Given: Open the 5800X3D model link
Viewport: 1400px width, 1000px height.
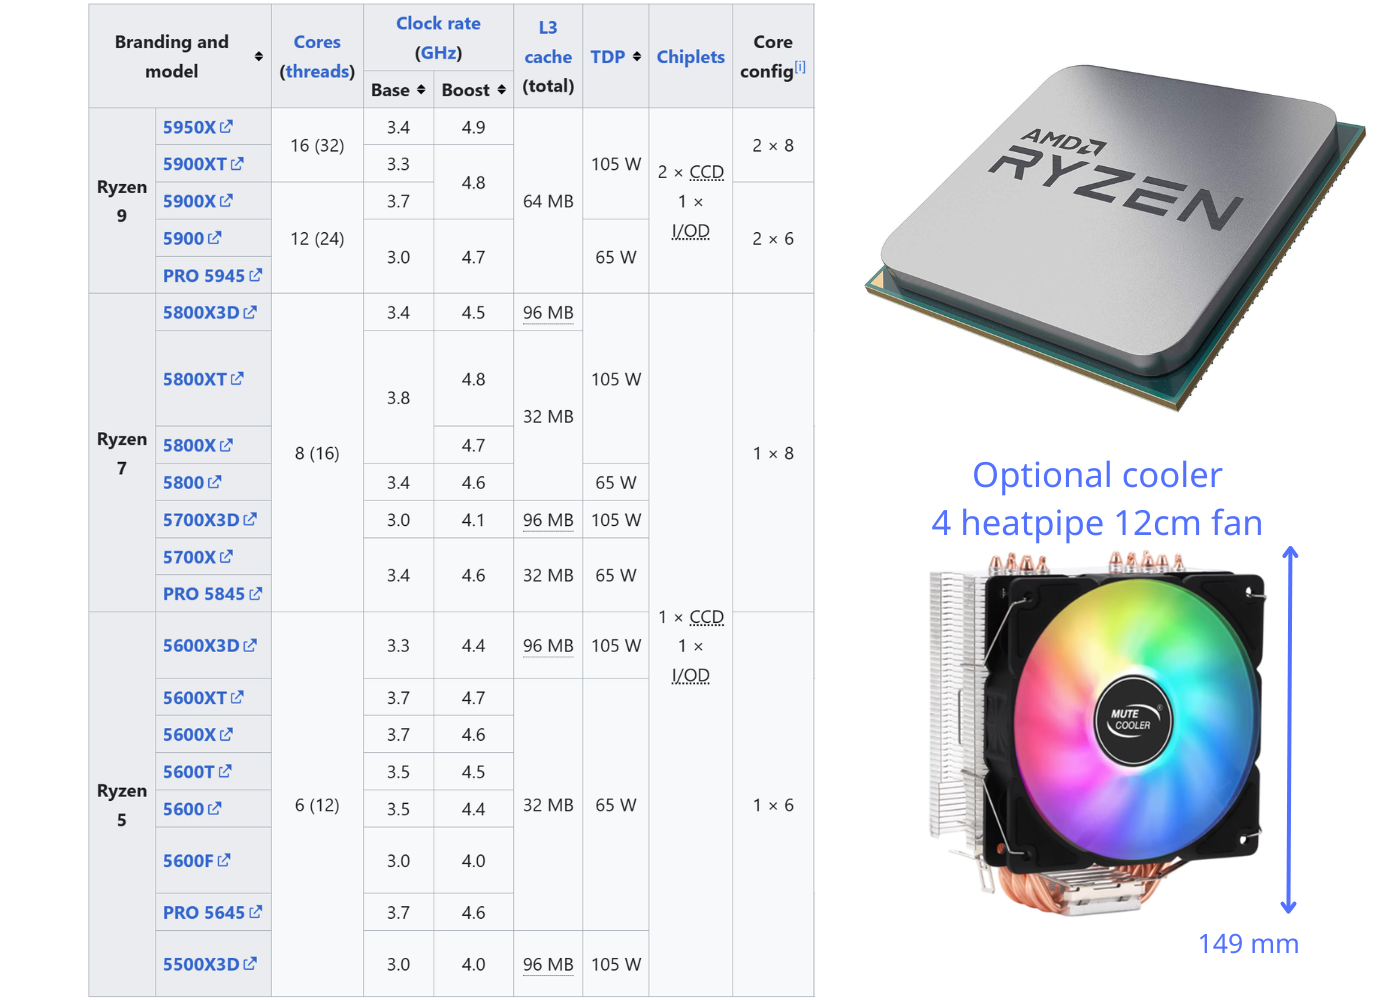Looking at the screenshot, I should 210,312.
